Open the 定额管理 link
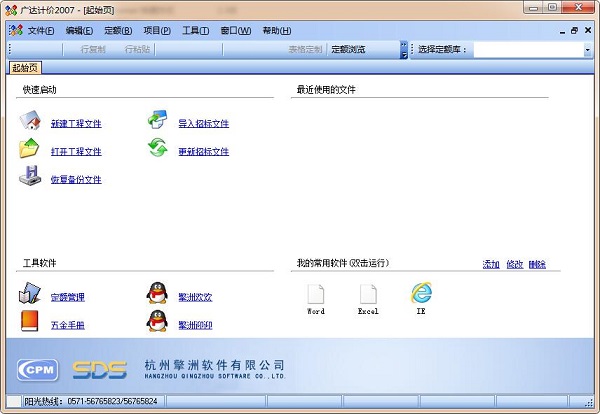Viewport: 600px width, 414px height. pos(68,297)
